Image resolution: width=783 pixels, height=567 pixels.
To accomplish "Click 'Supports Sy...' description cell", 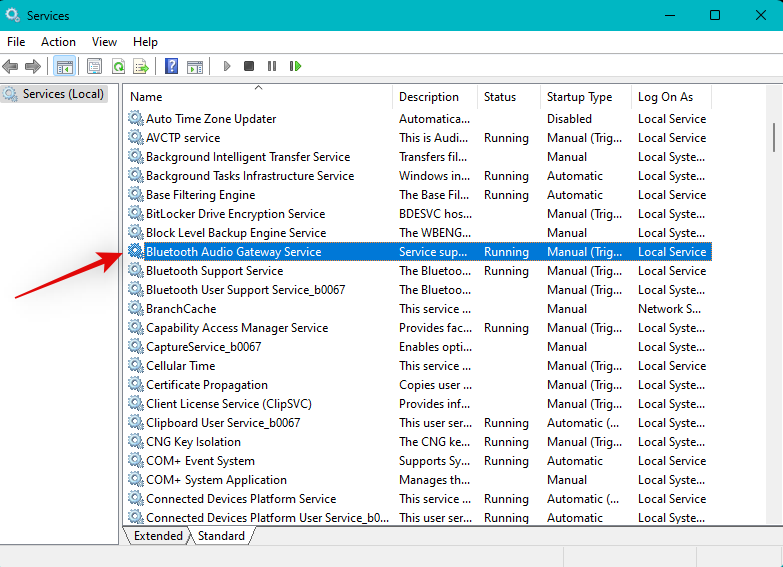I will (x=434, y=461).
